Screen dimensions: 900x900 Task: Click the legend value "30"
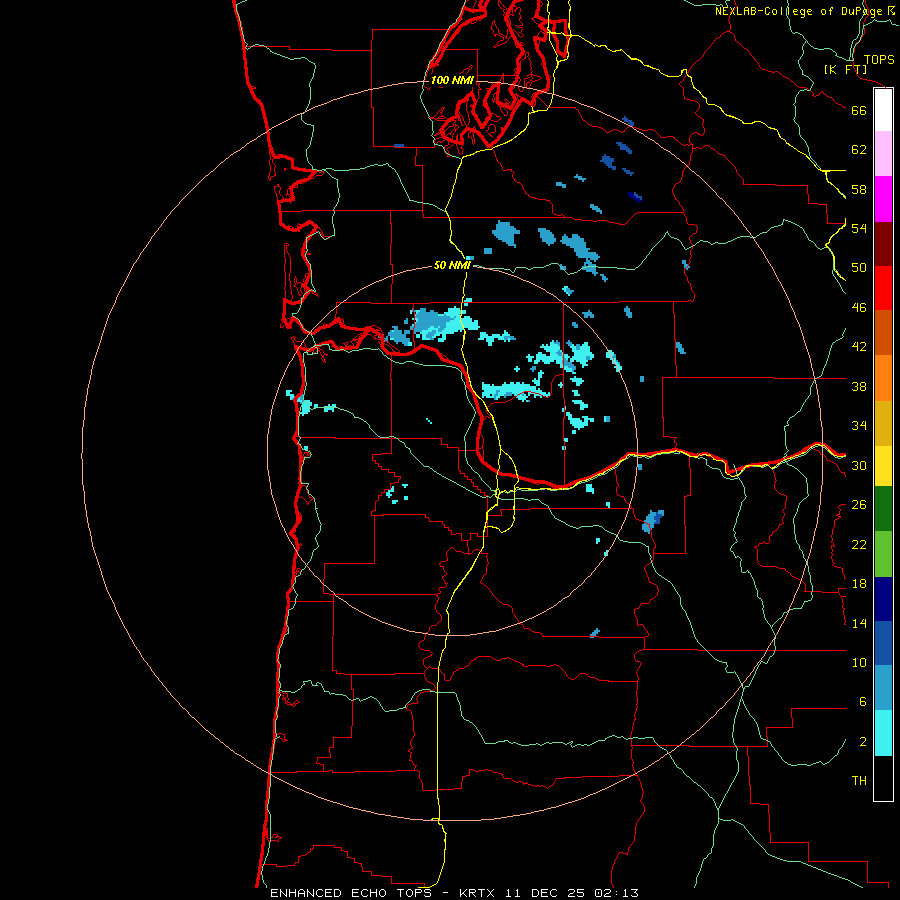coord(859,465)
